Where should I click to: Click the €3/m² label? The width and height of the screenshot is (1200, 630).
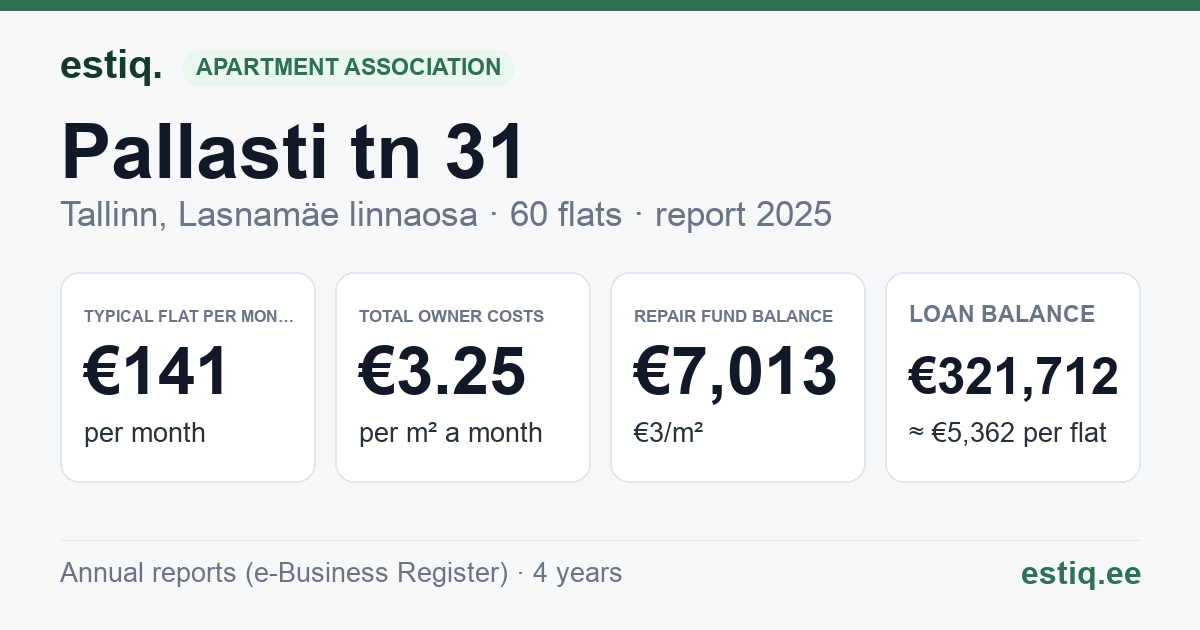click(668, 433)
